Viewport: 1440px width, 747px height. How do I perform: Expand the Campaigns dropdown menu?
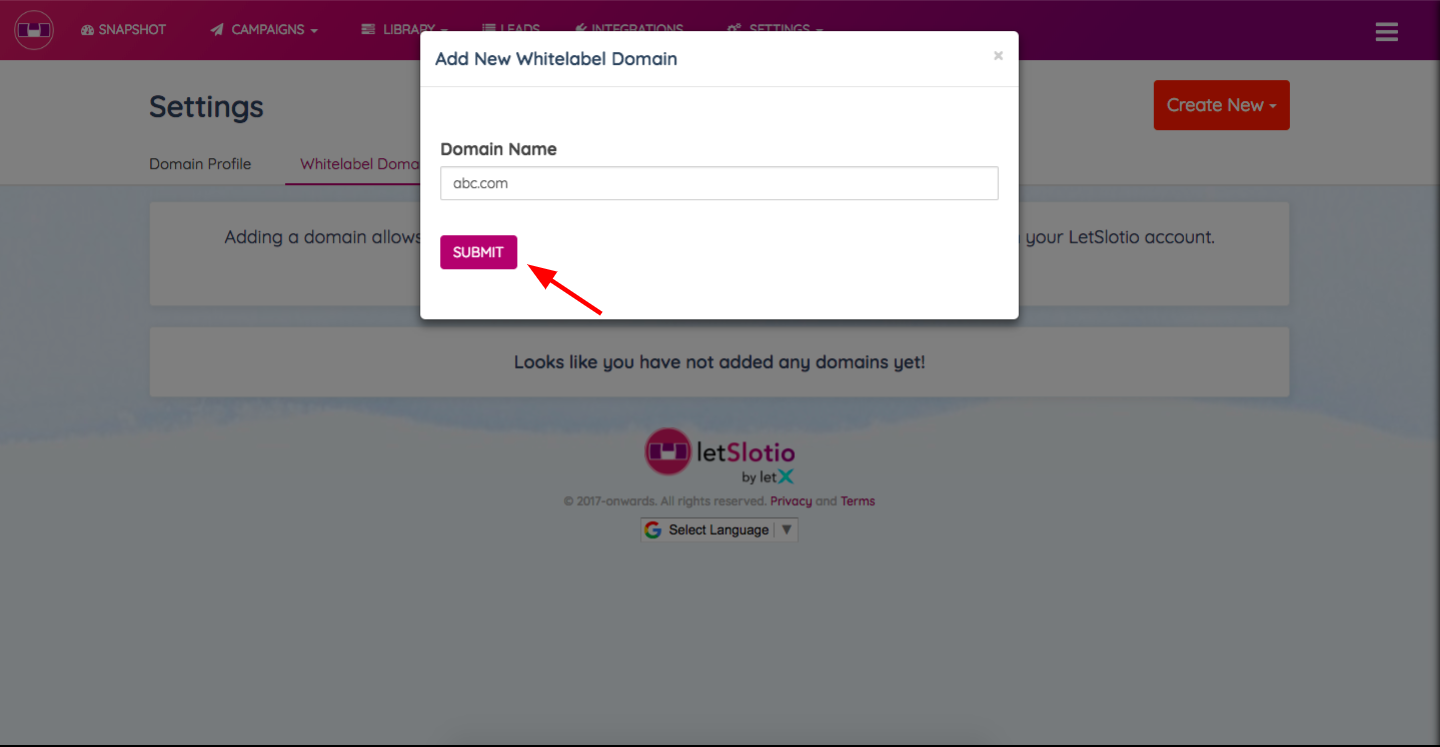[x=264, y=30]
